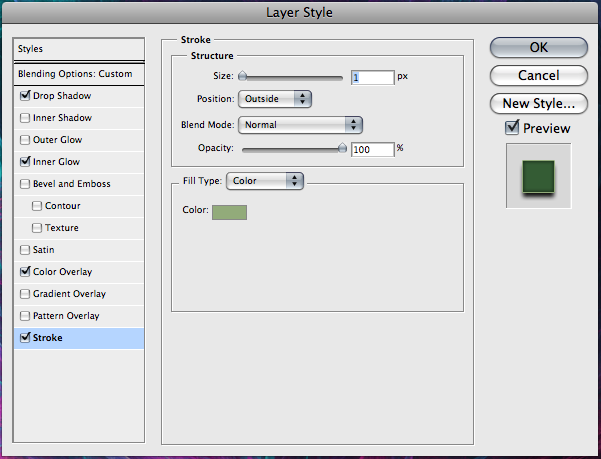Select the Drop Shadow label in styles list

click(x=62, y=96)
